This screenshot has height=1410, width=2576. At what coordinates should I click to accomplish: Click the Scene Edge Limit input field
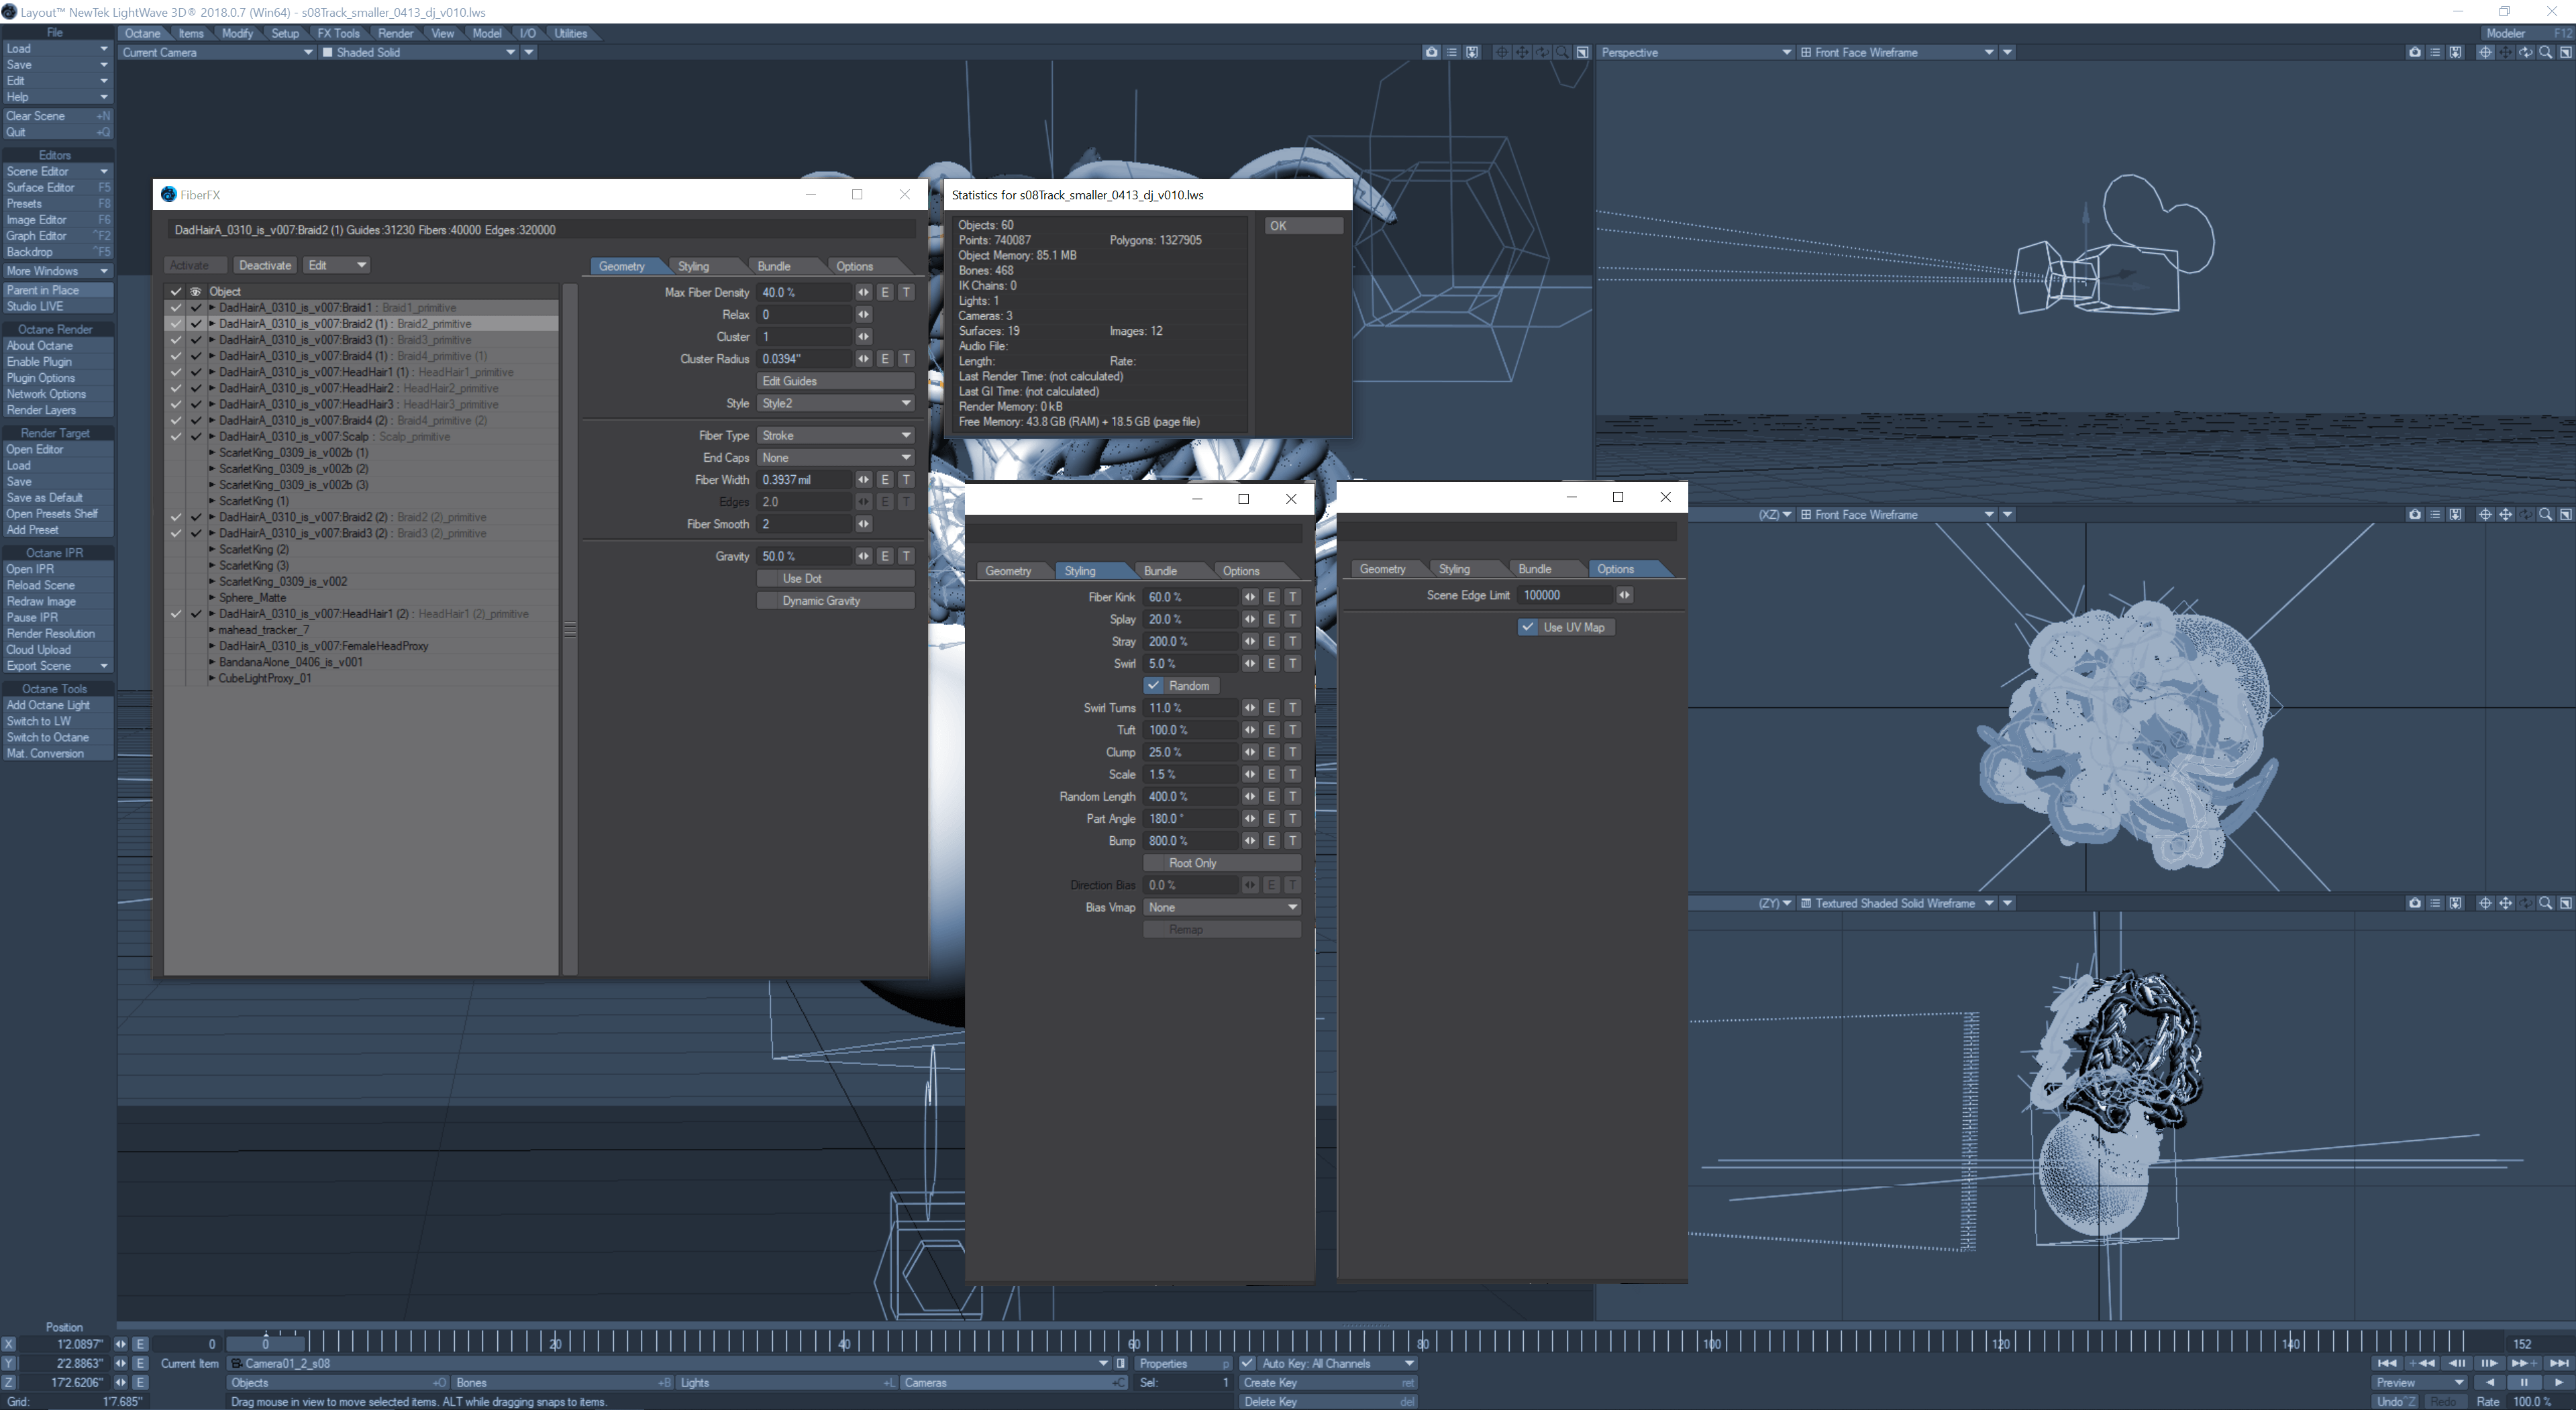(1564, 595)
